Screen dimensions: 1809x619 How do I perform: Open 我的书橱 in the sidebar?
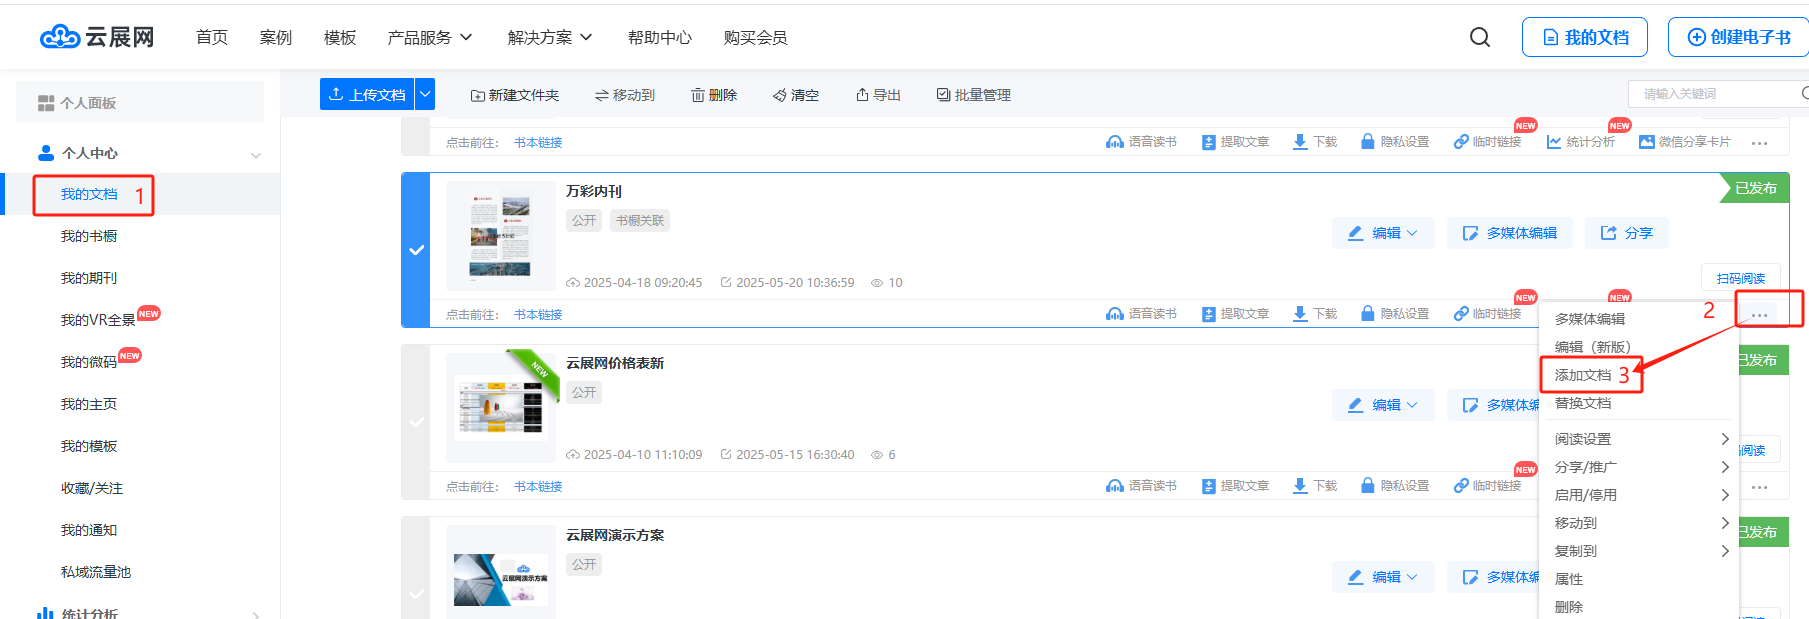coord(89,236)
